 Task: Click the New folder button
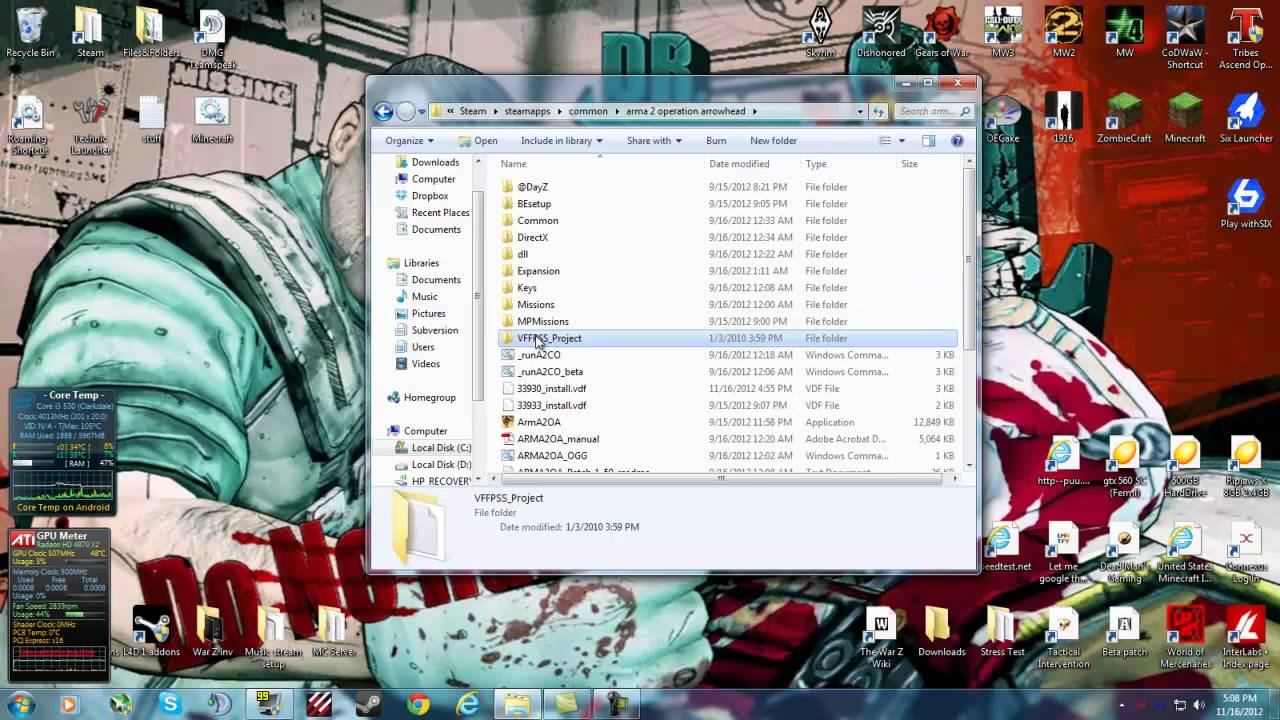click(773, 141)
